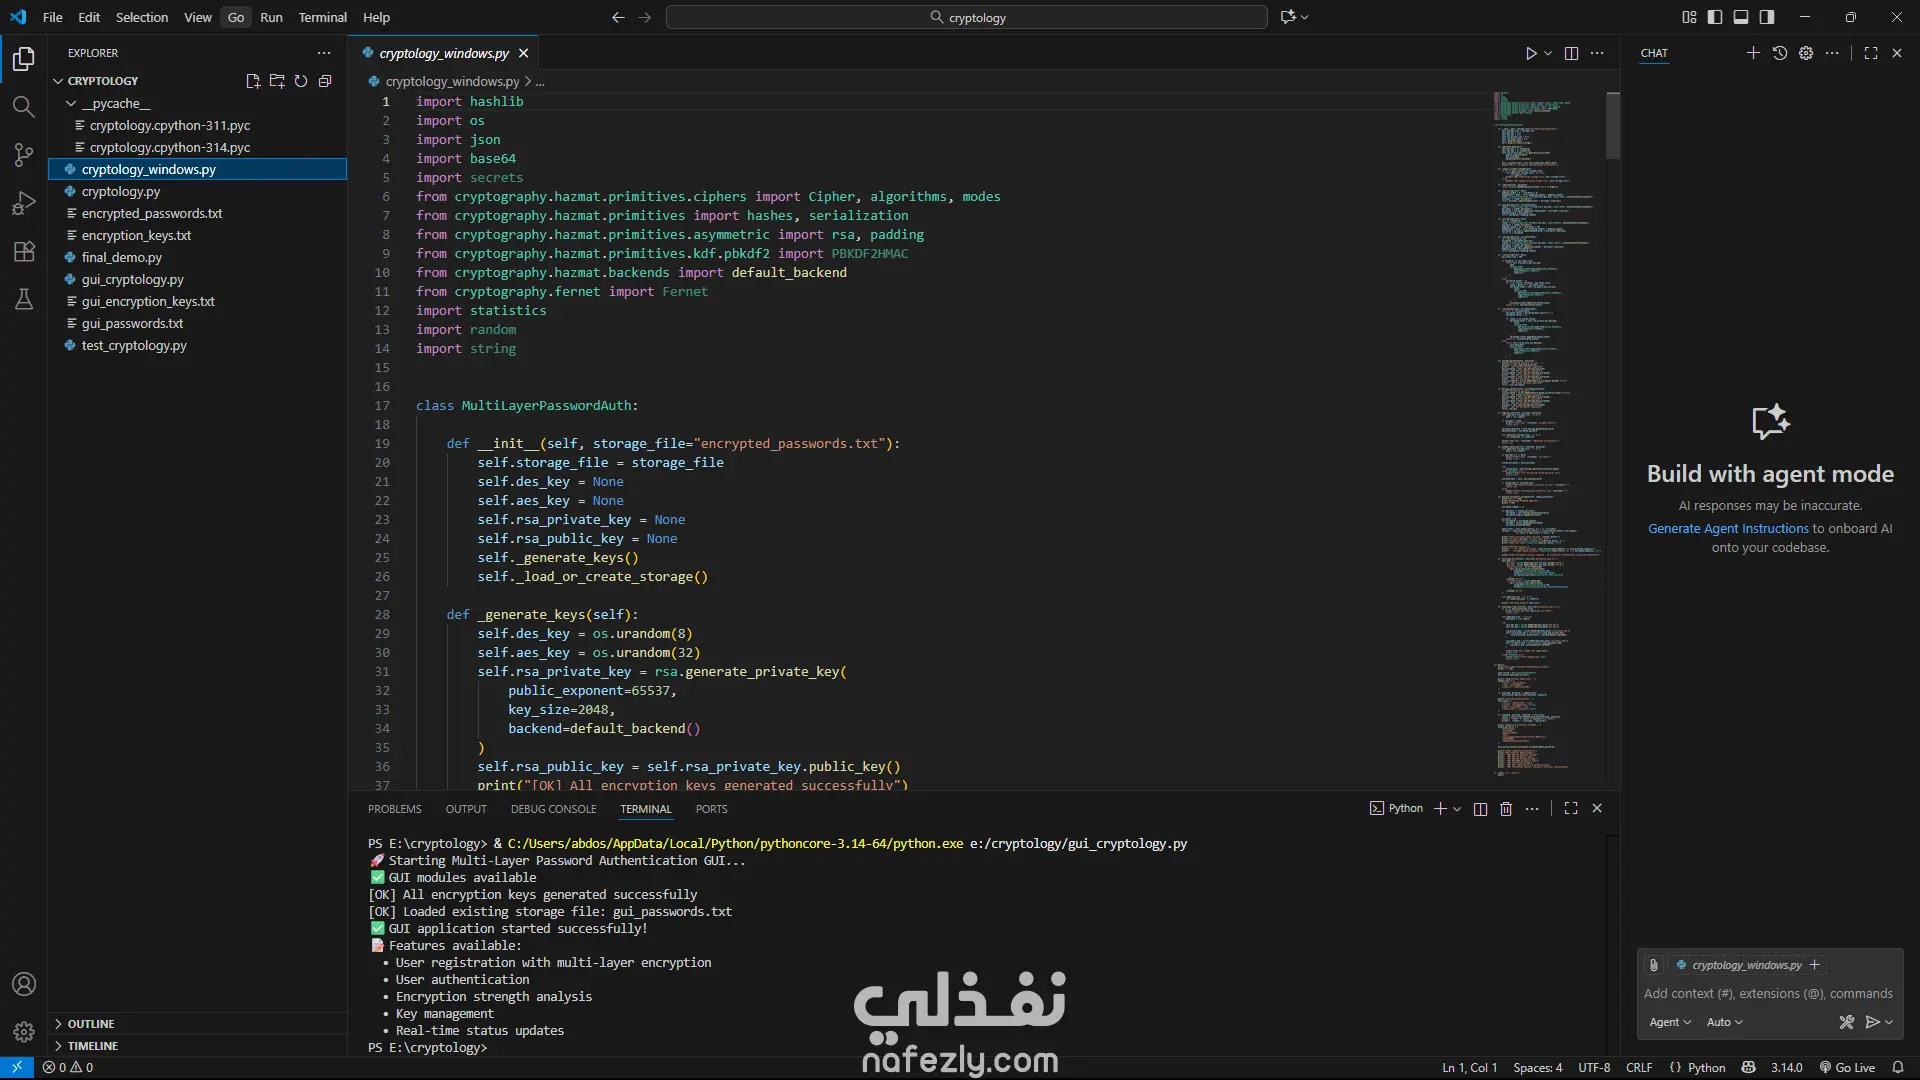1920x1080 pixels.
Task: Switch to the PROBLEMS panel tab
Action: click(394, 809)
